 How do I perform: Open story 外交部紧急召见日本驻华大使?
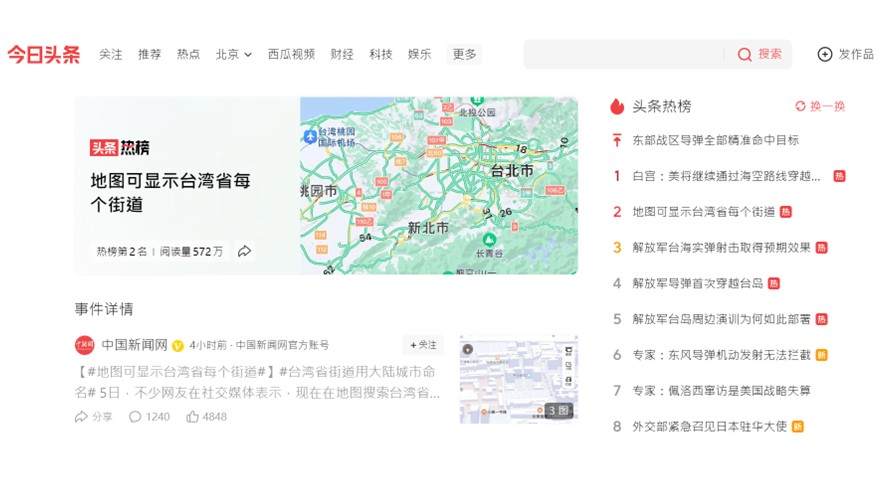click(710, 426)
